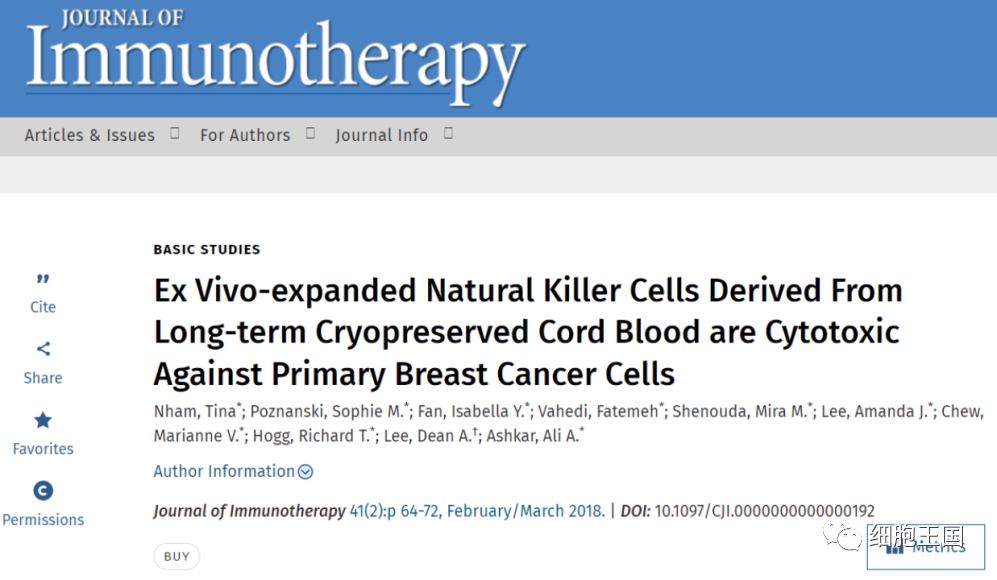Screen dimensions: 997x580
Task: Open Permissions via the copyright icon
Action: pyautogui.click(x=43, y=491)
